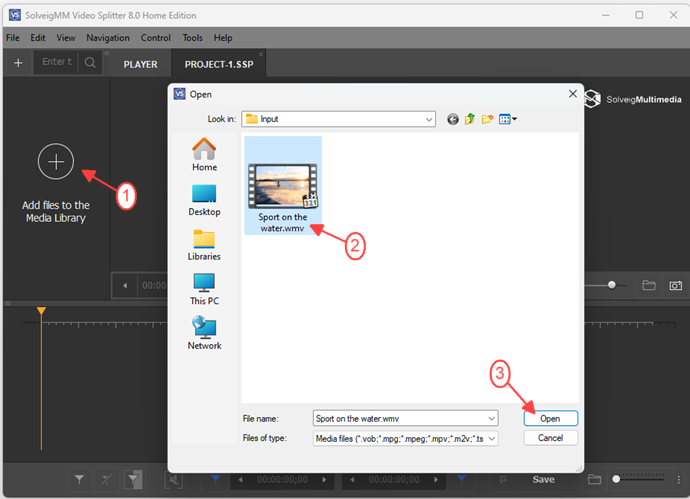Click the arrow icon left of Save
The height and width of the screenshot is (499, 690).
[x=503, y=479]
